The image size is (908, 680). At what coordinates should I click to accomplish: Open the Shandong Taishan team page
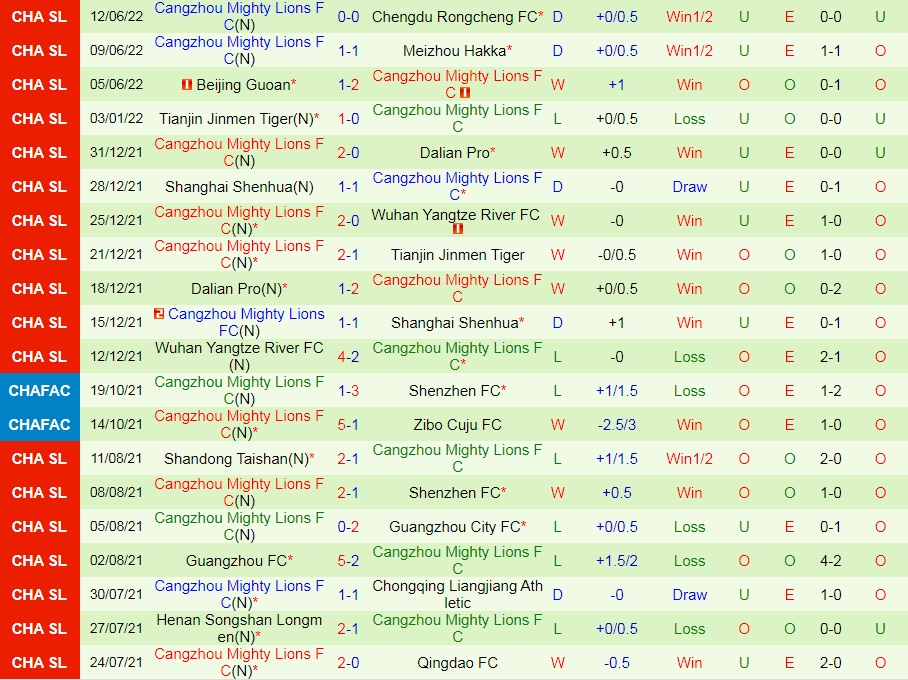(239, 458)
